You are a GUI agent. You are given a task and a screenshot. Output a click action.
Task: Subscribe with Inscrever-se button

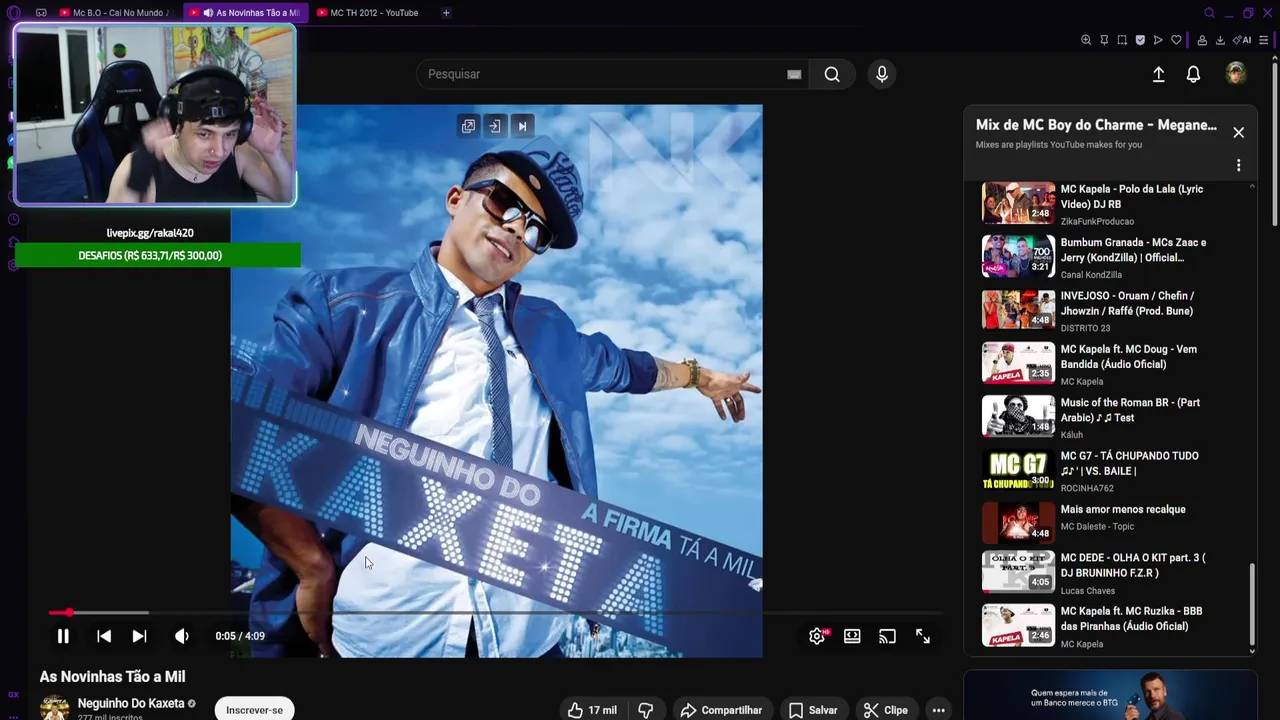click(254, 709)
